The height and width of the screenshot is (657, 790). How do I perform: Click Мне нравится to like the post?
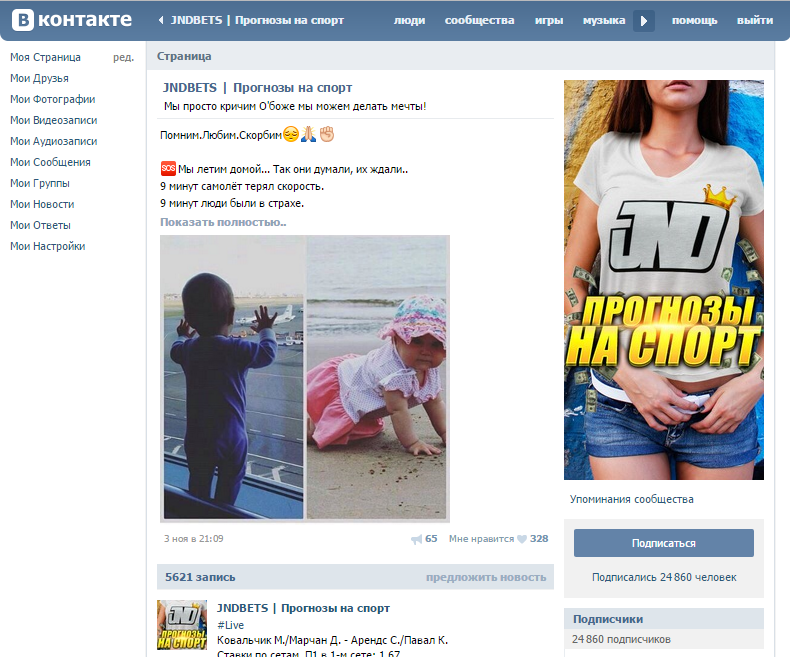481,539
